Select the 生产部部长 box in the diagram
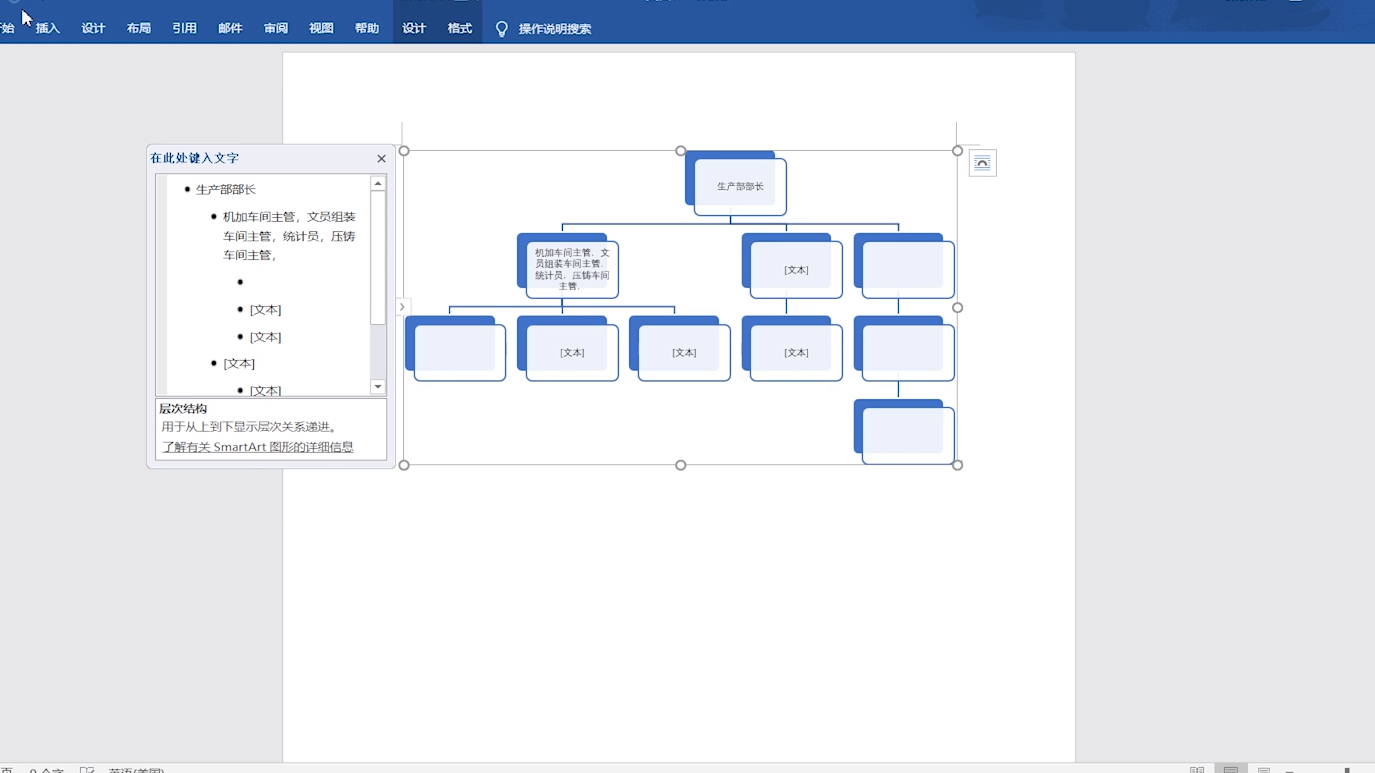Screen dimensions: 1375x773 740,187
